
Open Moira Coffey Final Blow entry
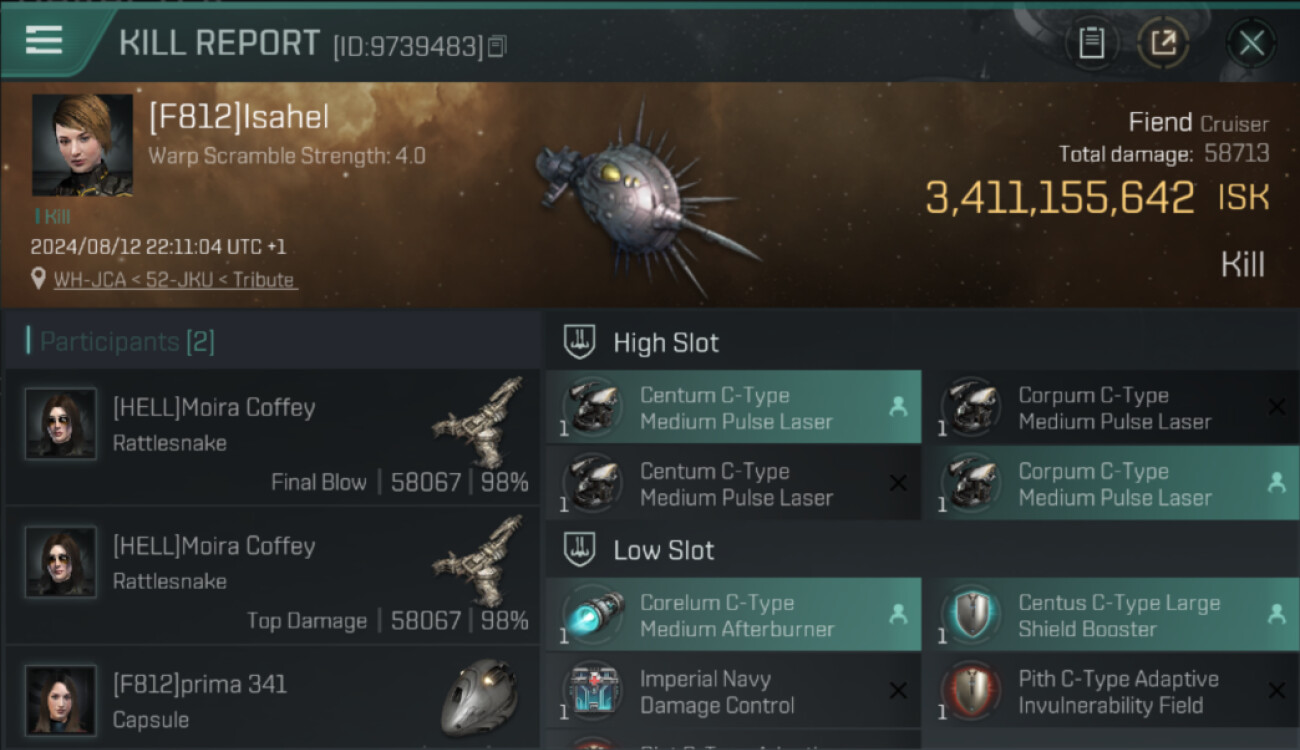272,437
